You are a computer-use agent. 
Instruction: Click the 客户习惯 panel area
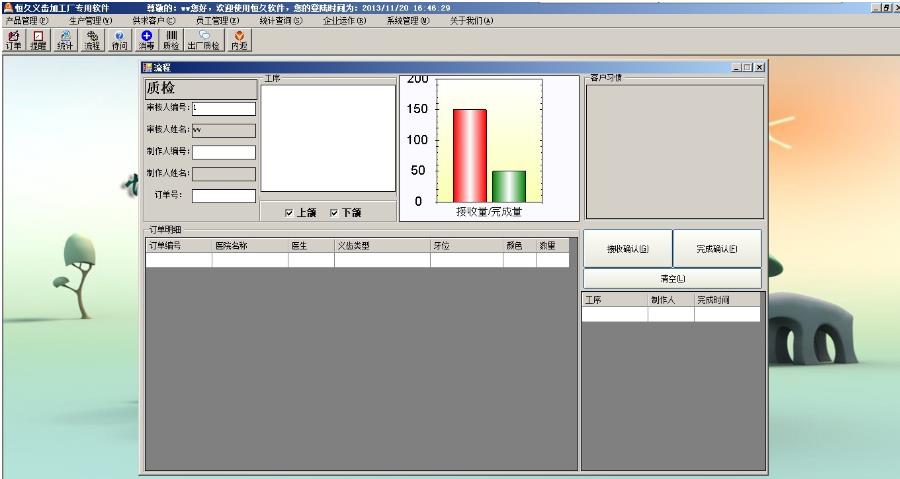click(x=674, y=151)
